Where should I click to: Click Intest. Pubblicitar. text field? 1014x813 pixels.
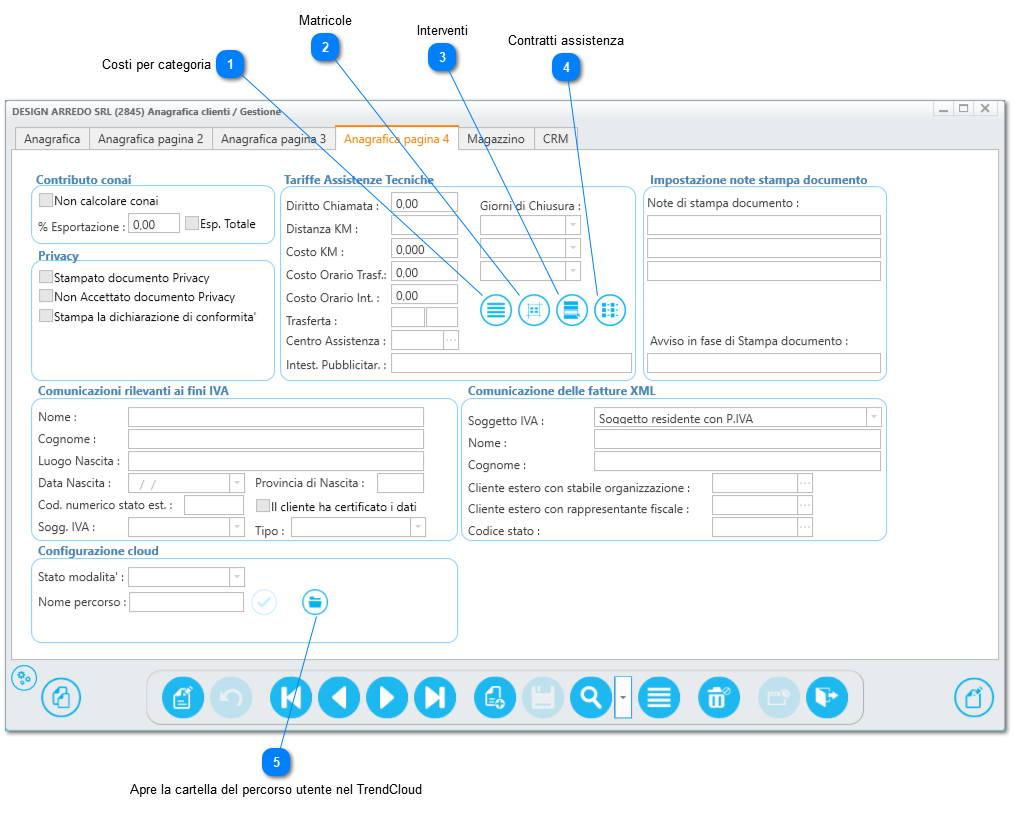point(512,363)
